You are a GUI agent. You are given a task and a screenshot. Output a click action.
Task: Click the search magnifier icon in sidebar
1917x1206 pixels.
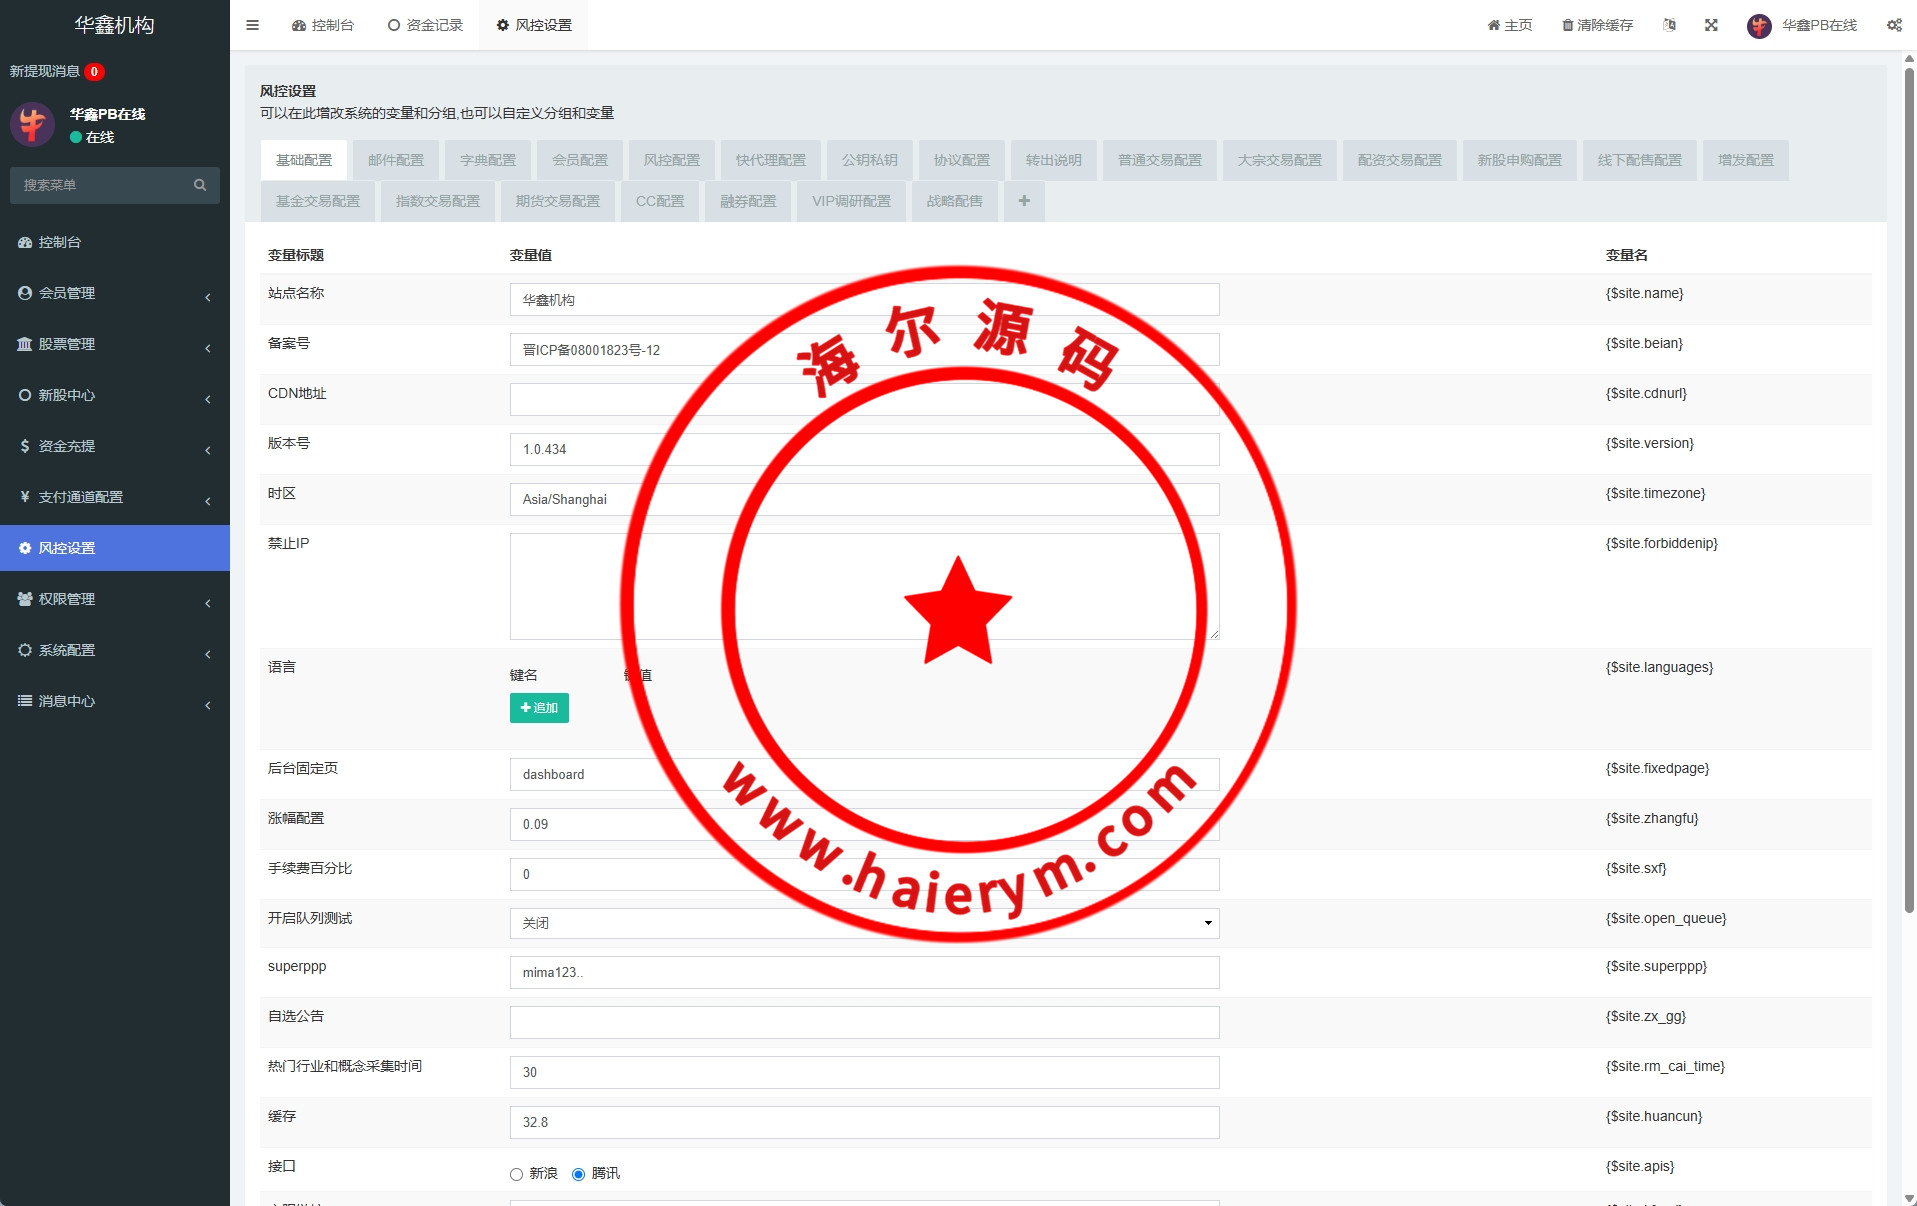[x=200, y=185]
